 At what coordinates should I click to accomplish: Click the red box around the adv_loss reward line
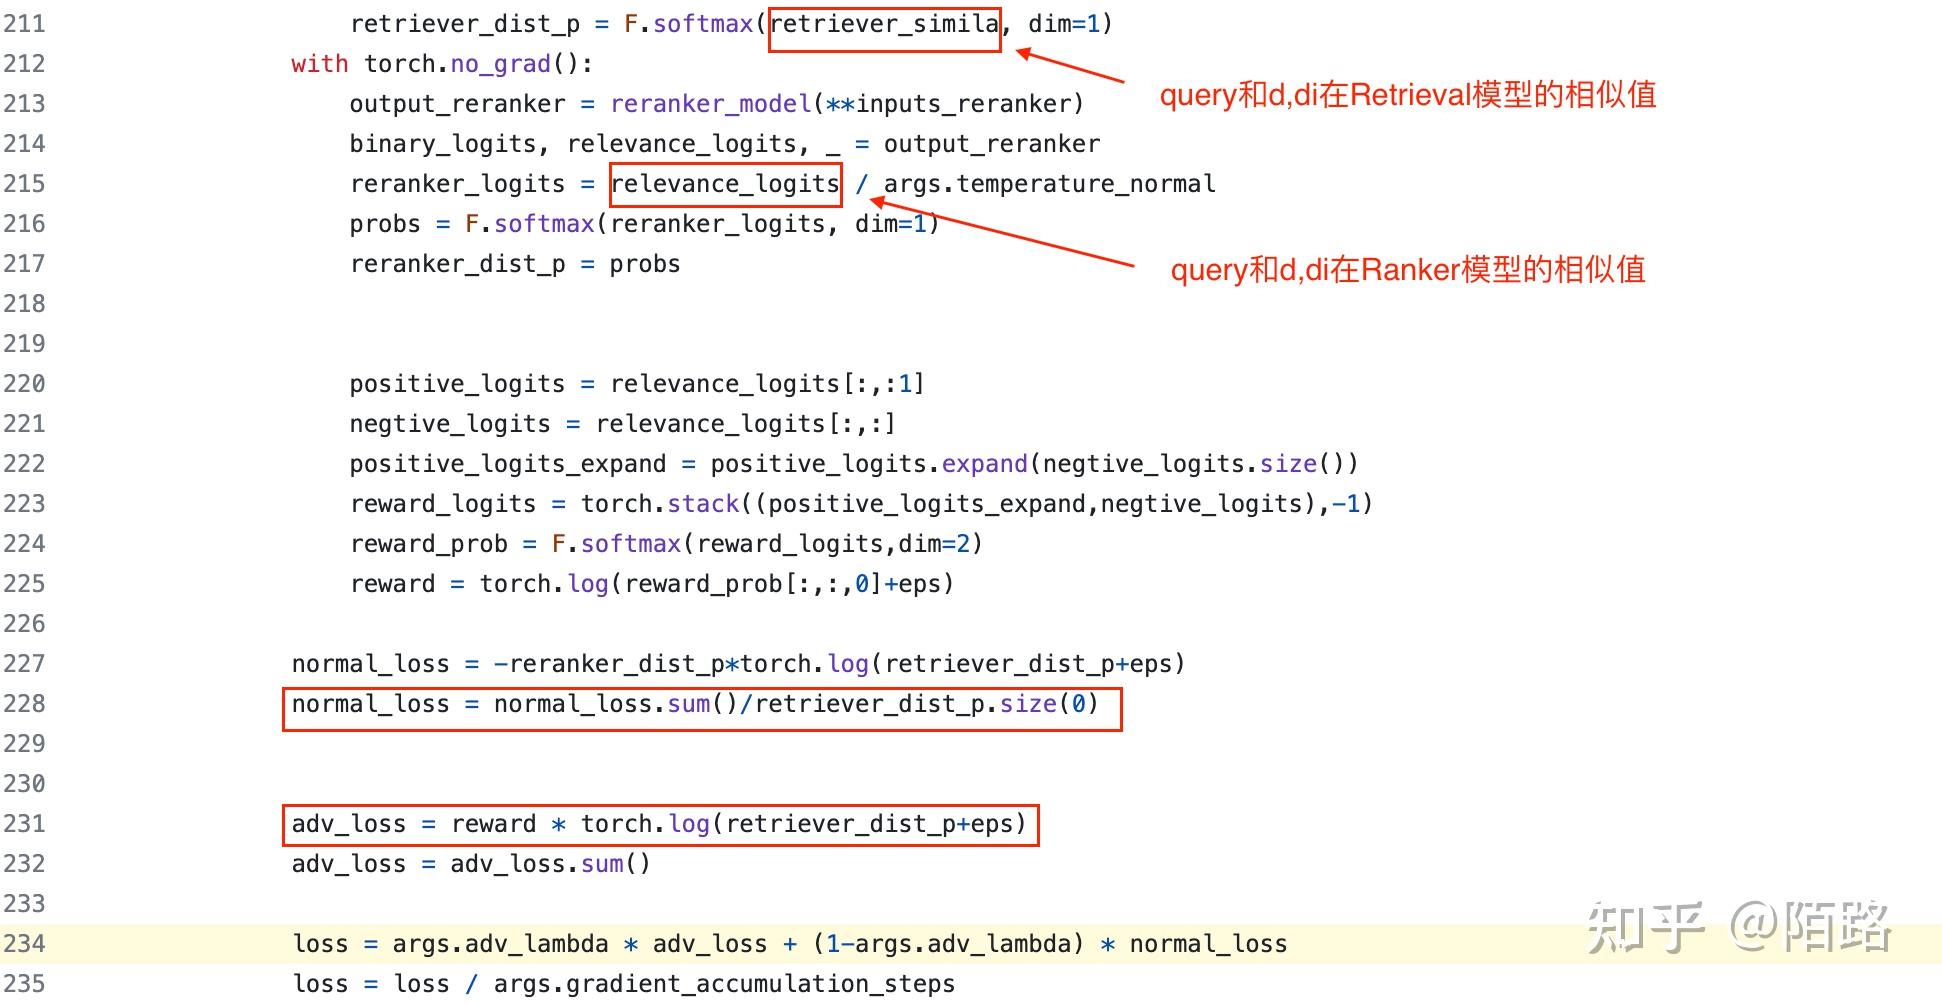point(662,826)
